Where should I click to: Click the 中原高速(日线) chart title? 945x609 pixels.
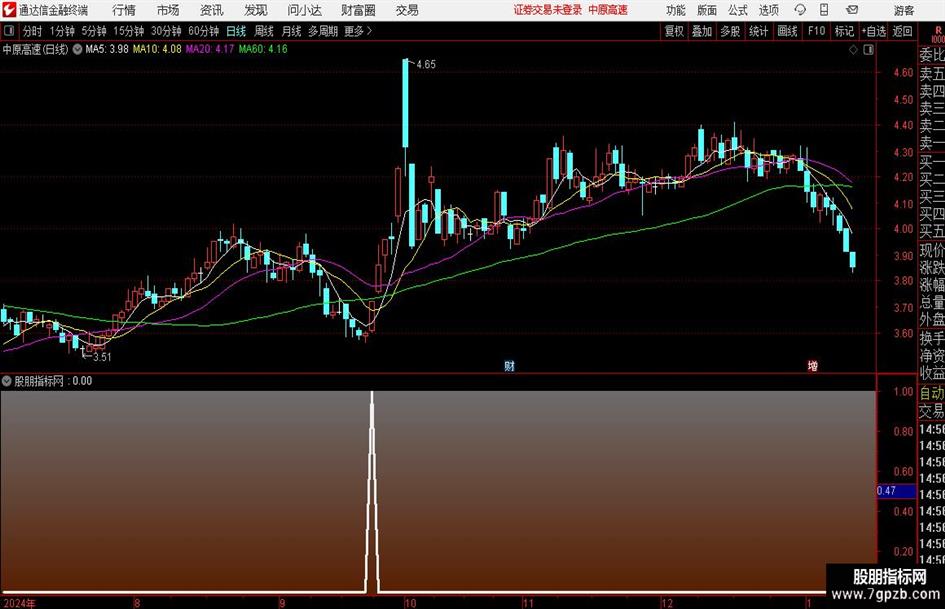point(36,49)
